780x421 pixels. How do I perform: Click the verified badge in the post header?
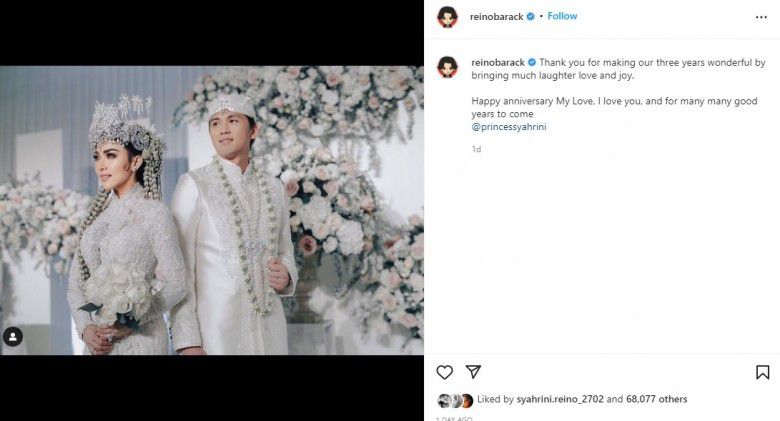[531, 17]
